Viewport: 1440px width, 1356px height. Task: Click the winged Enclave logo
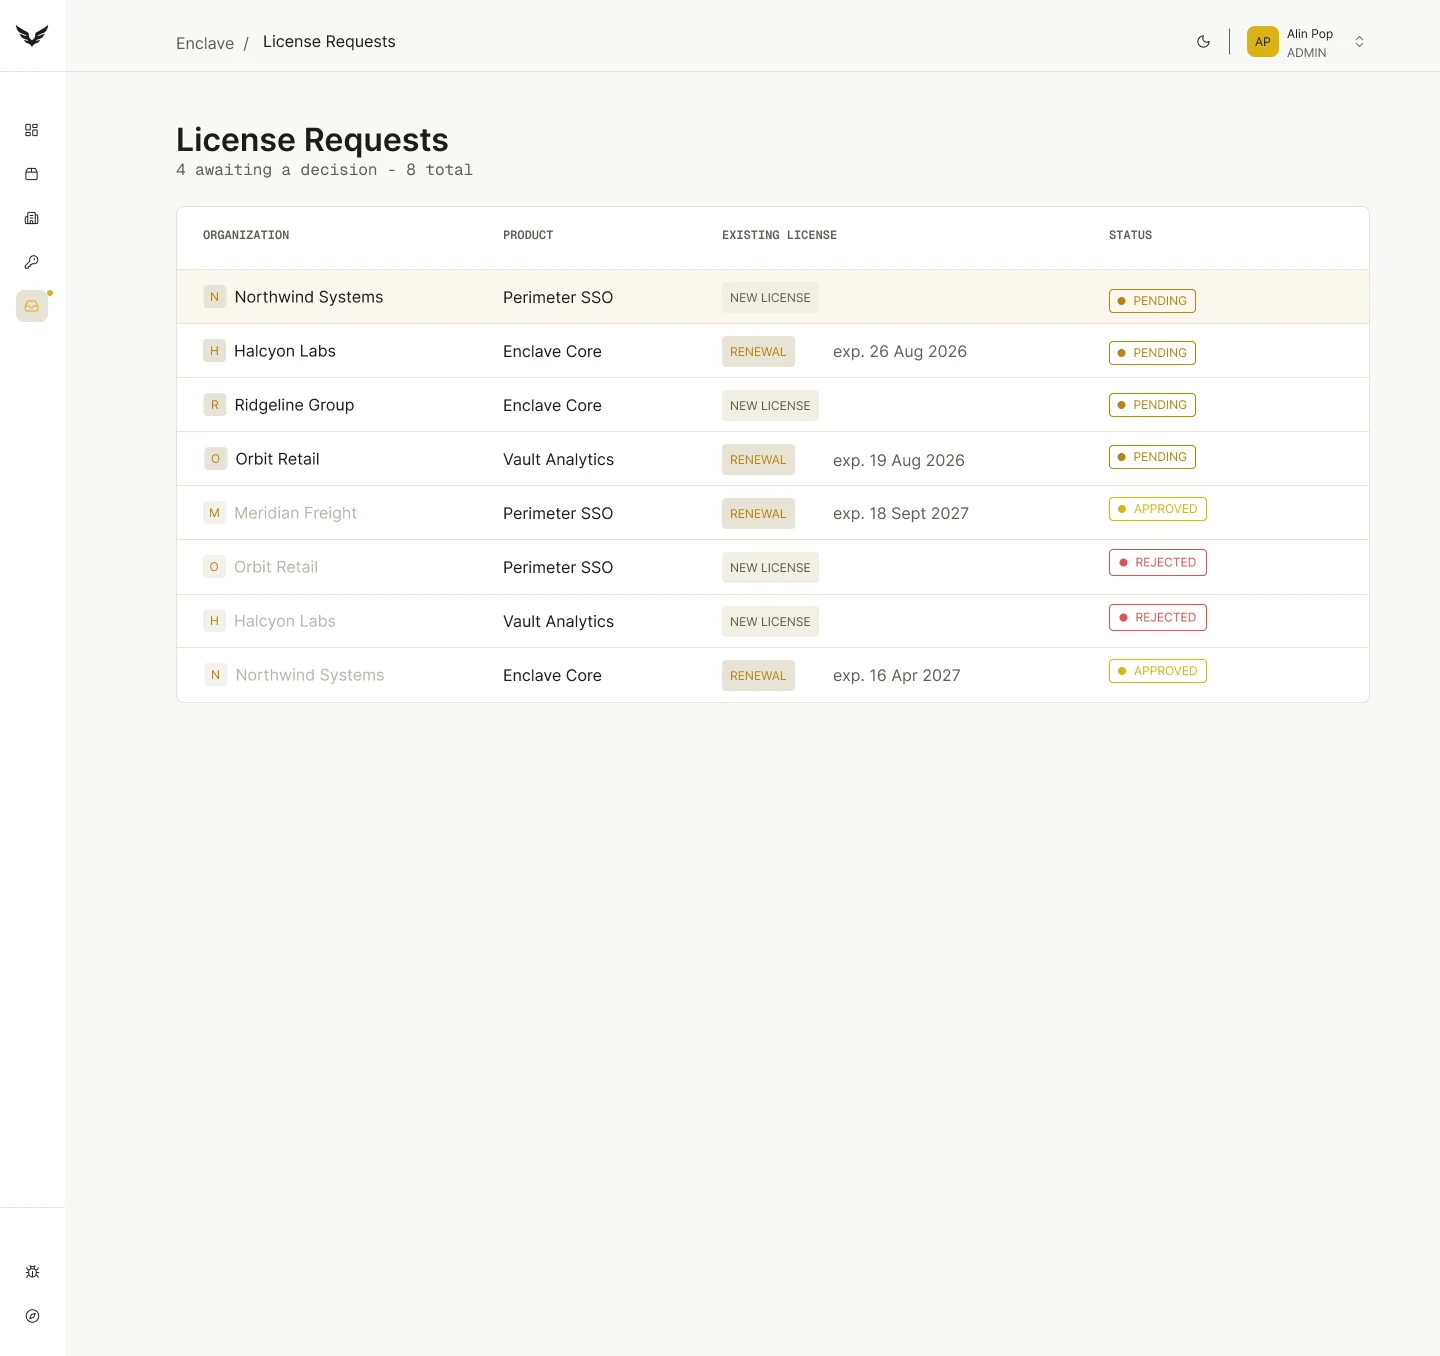coord(32,36)
